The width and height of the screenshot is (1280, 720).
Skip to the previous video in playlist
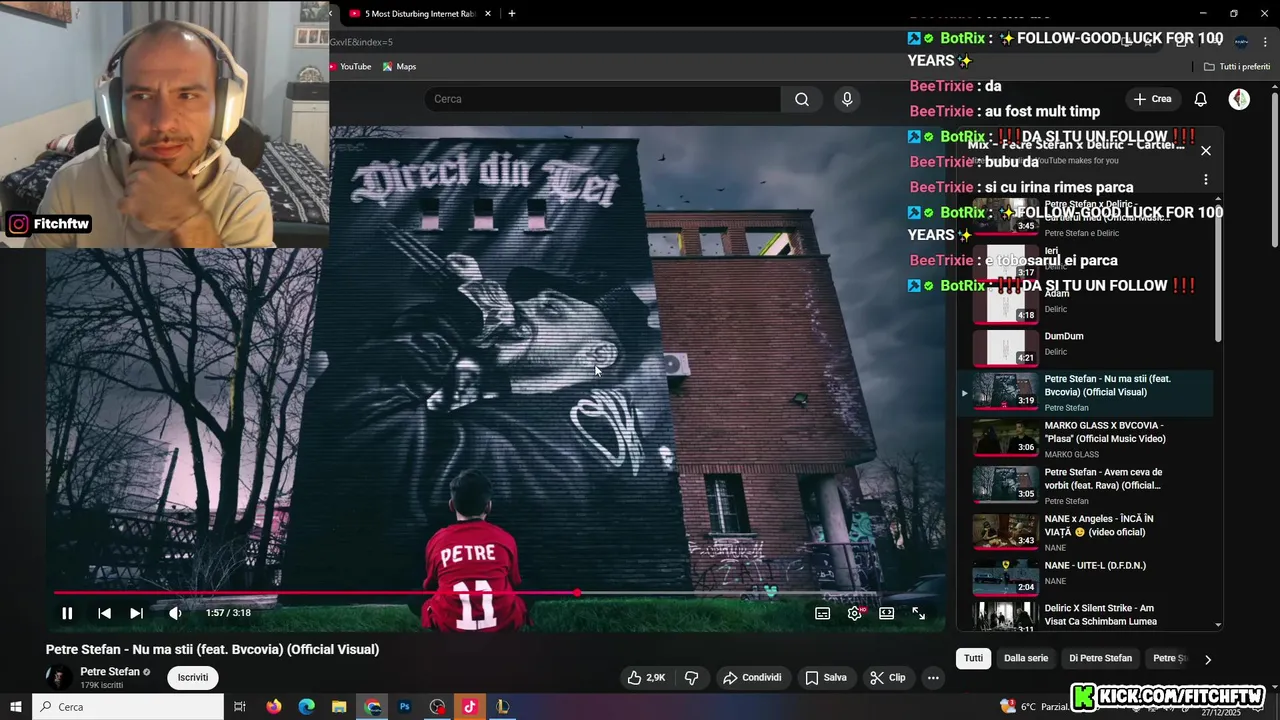pyautogui.click(x=104, y=613)
